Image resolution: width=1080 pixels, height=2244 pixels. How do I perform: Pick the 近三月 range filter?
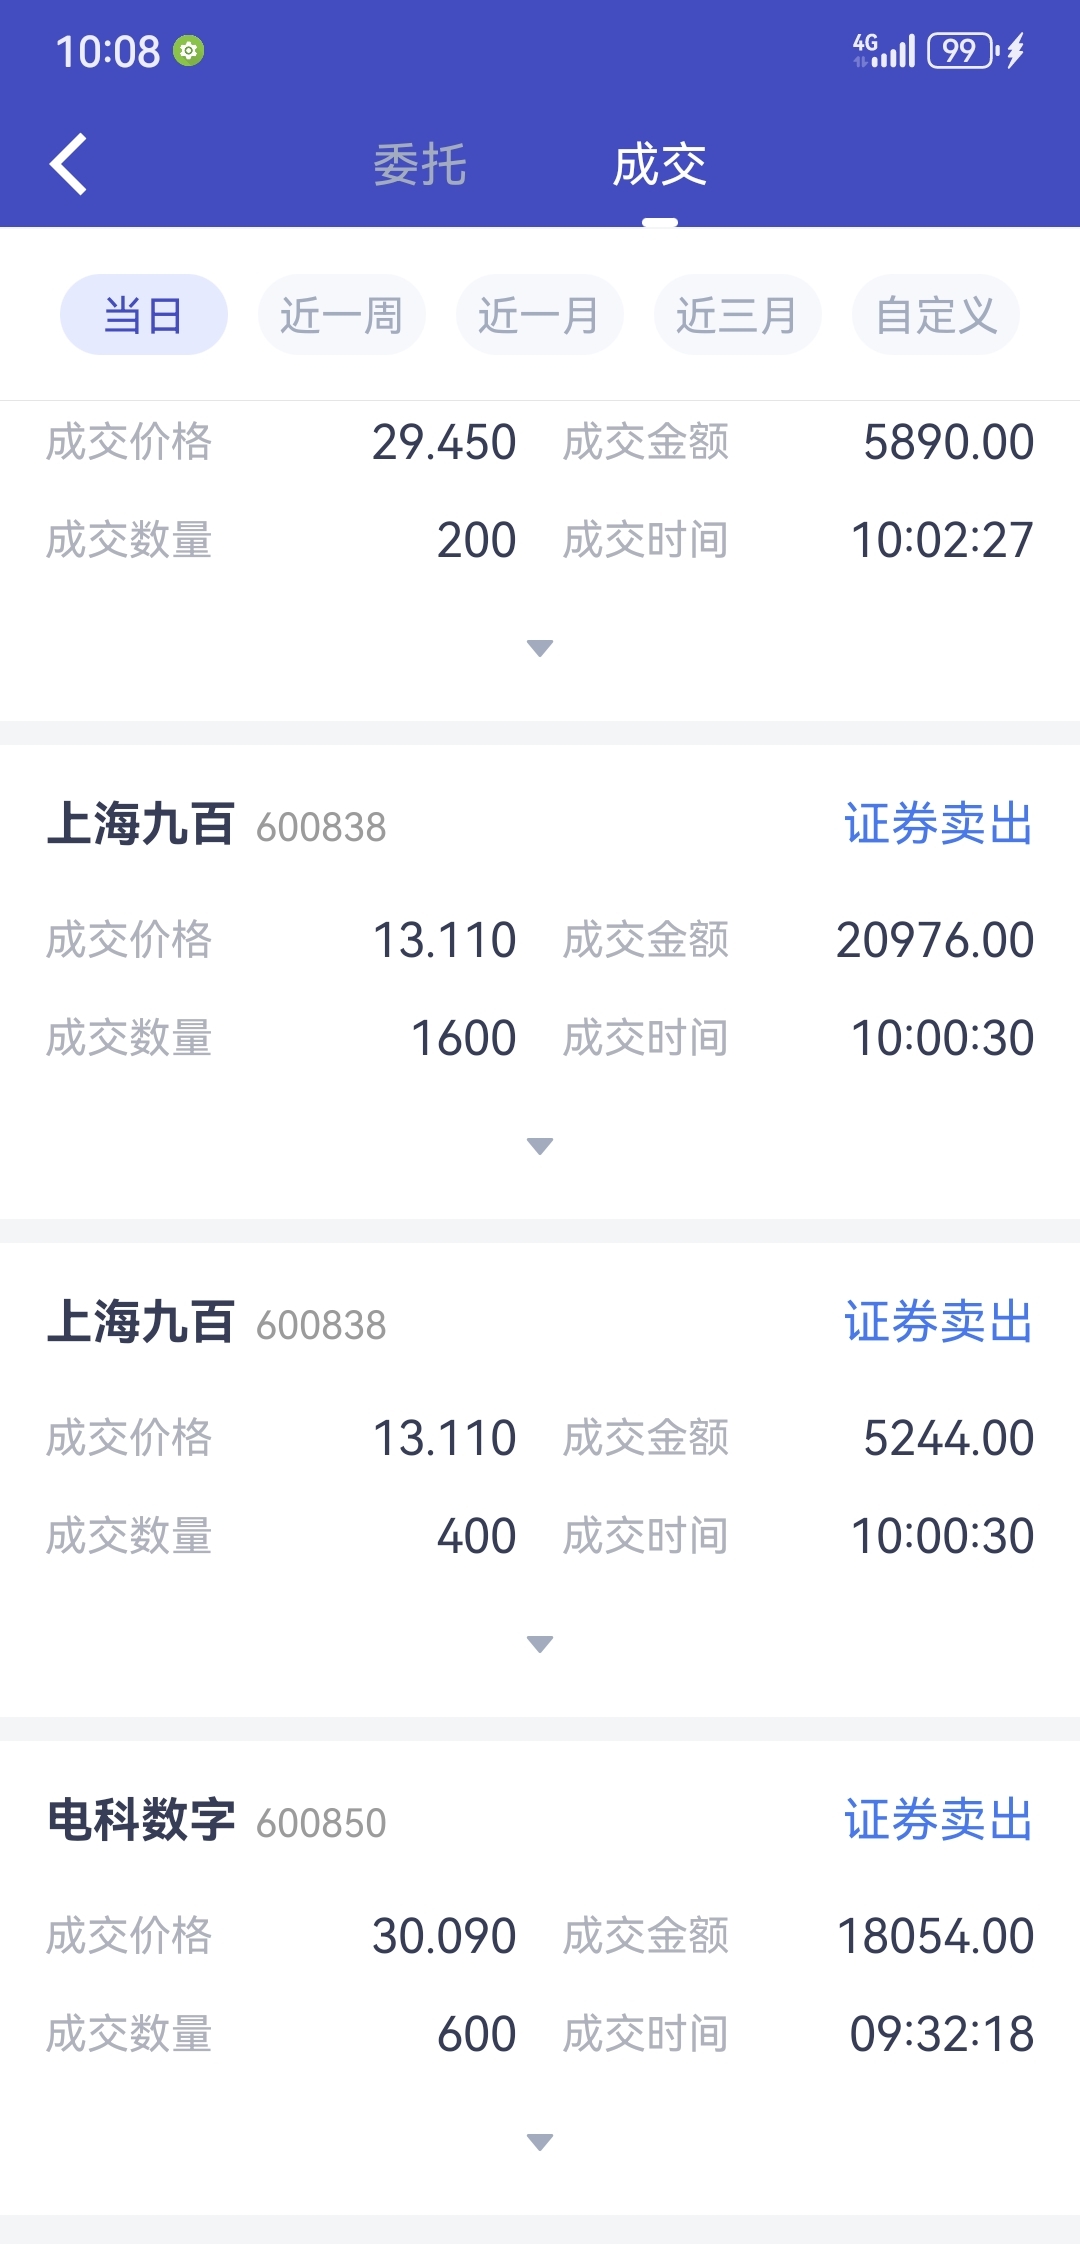[x=737, y=315]
